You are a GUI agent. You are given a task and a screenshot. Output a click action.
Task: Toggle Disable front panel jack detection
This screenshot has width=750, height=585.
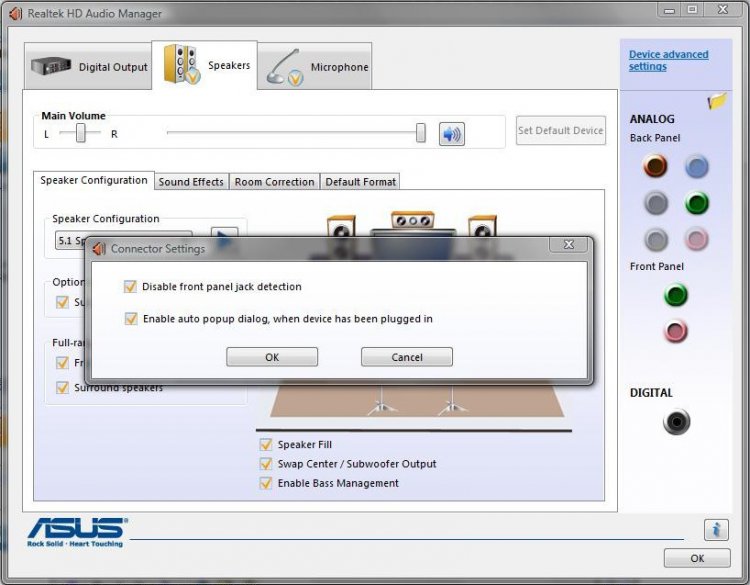coord(130,287)
